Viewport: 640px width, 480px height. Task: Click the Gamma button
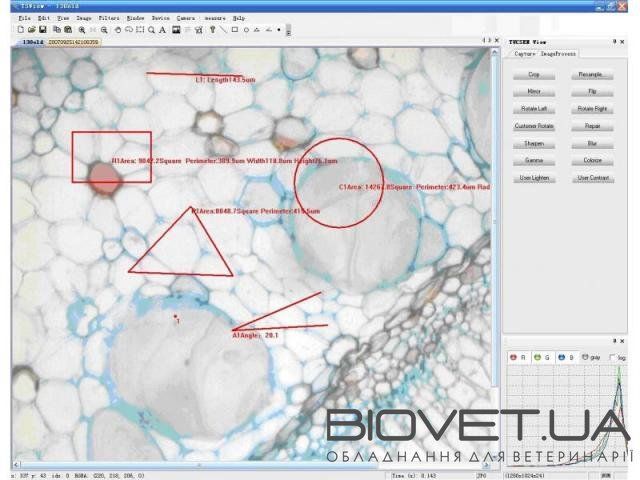coord(534,161)
